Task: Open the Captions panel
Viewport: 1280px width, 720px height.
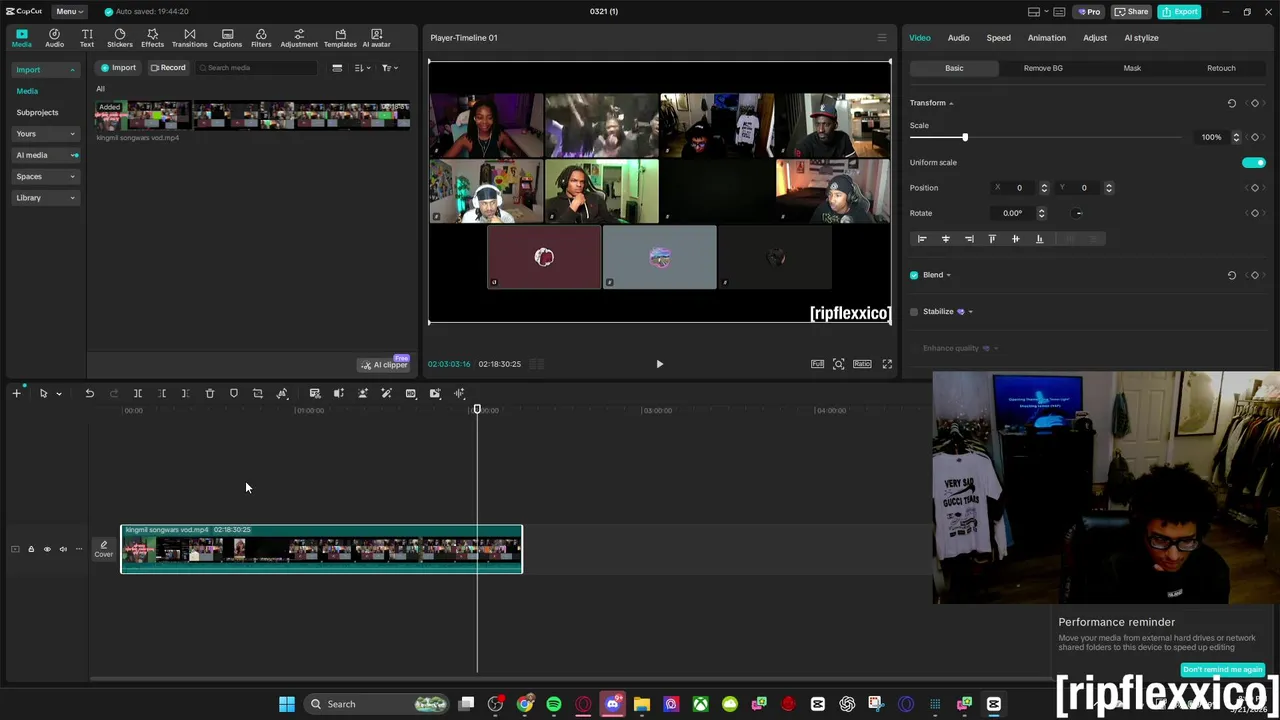Action: pyautogui.click(x=227, y=38)
